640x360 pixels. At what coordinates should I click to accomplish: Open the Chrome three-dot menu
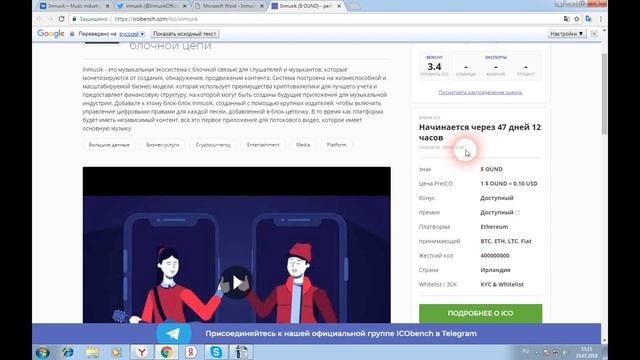click(x=601, y=19)
